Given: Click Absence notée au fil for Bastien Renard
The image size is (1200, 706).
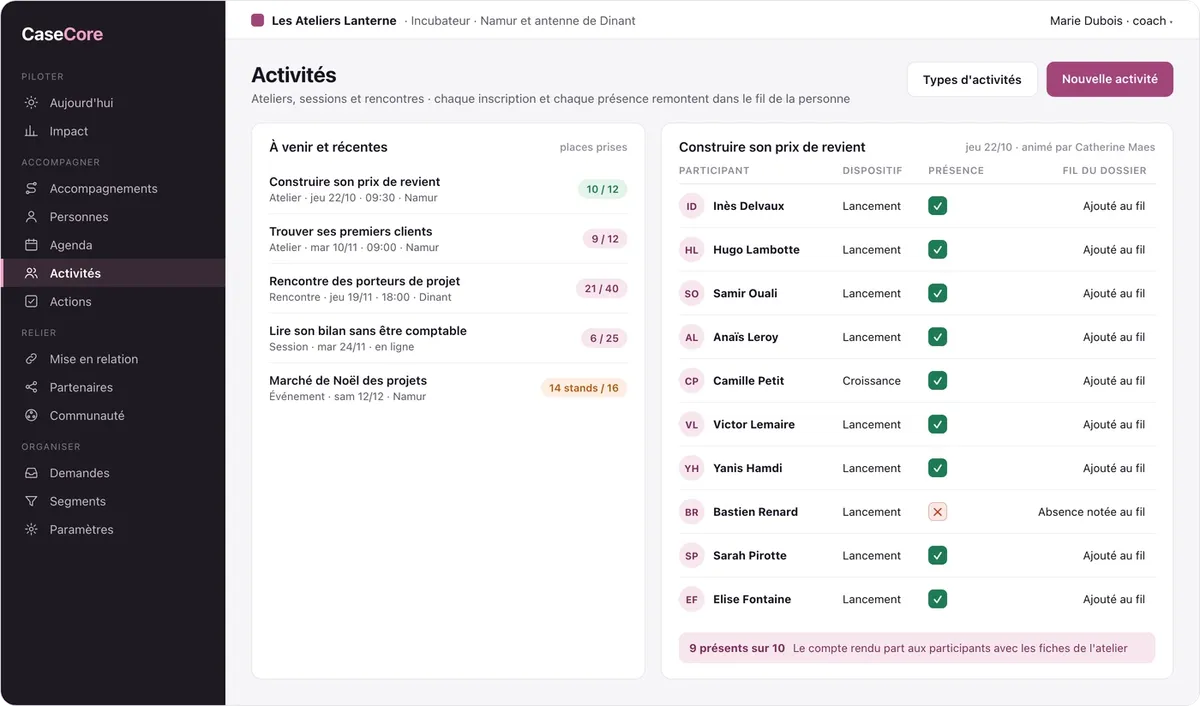Looking at the screenshot, I should tap(1092, 512).
